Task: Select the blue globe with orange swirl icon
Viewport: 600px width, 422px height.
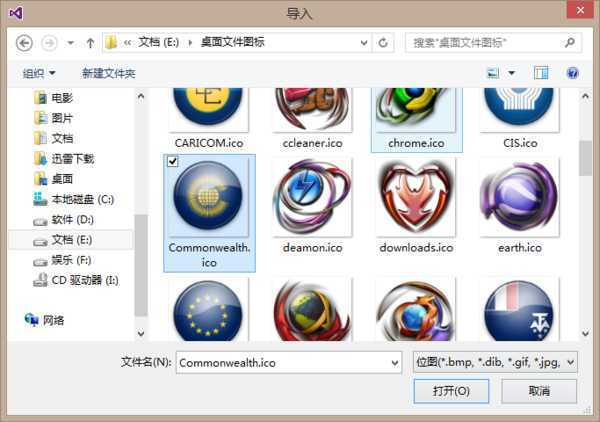Action: pos(416,310)
